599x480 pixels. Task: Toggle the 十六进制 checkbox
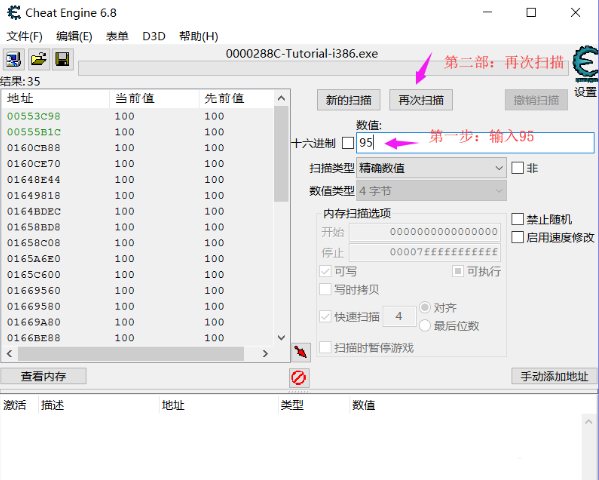348,143
